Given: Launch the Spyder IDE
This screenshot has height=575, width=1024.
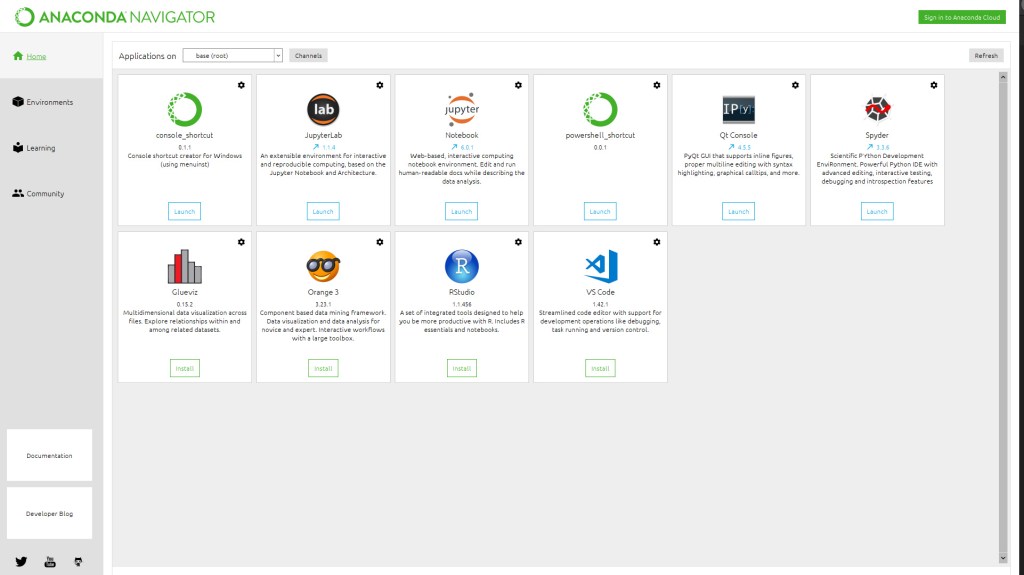Looking at the screenshot, I should (x=877, y=211).
